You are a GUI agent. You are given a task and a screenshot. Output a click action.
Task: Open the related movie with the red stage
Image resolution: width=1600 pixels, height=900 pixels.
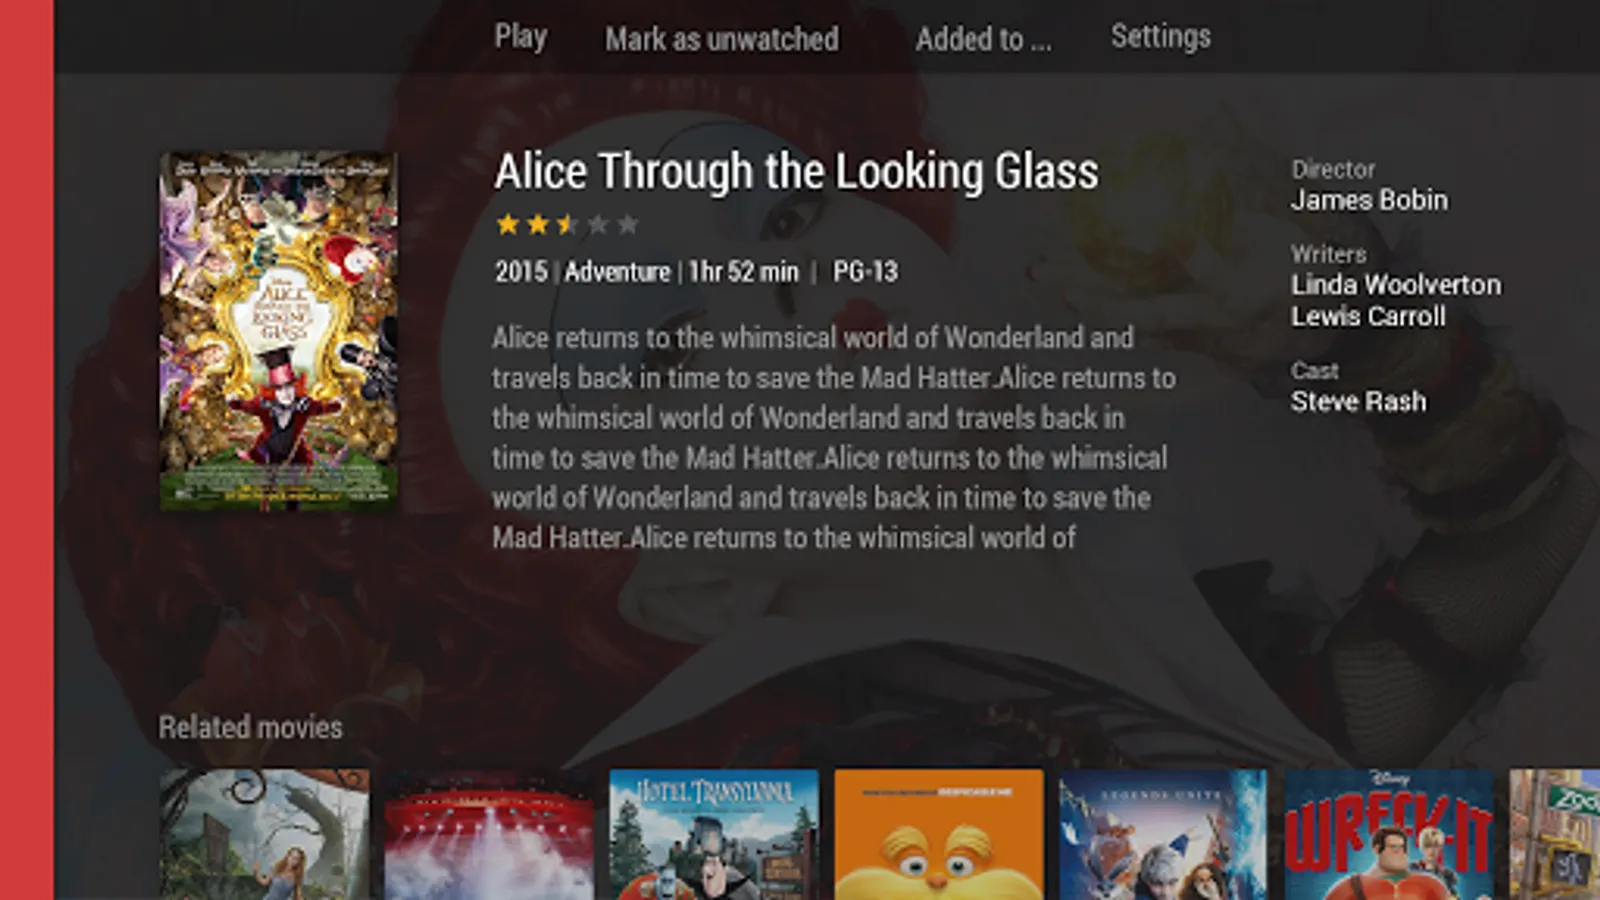pyautogui.click(x=489, y=834)
